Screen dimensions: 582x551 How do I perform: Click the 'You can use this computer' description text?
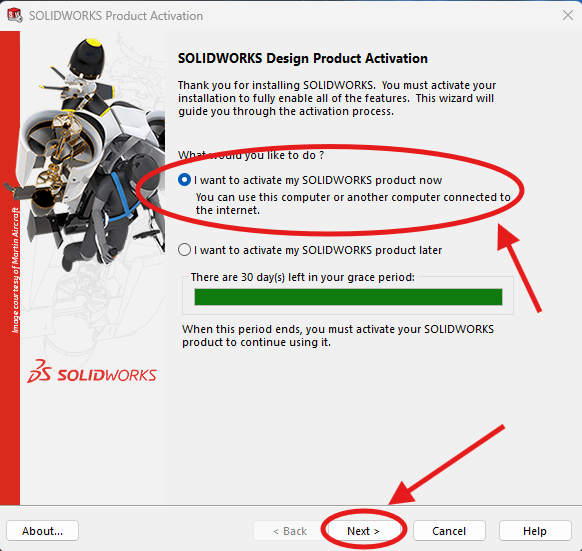point(353,203)
